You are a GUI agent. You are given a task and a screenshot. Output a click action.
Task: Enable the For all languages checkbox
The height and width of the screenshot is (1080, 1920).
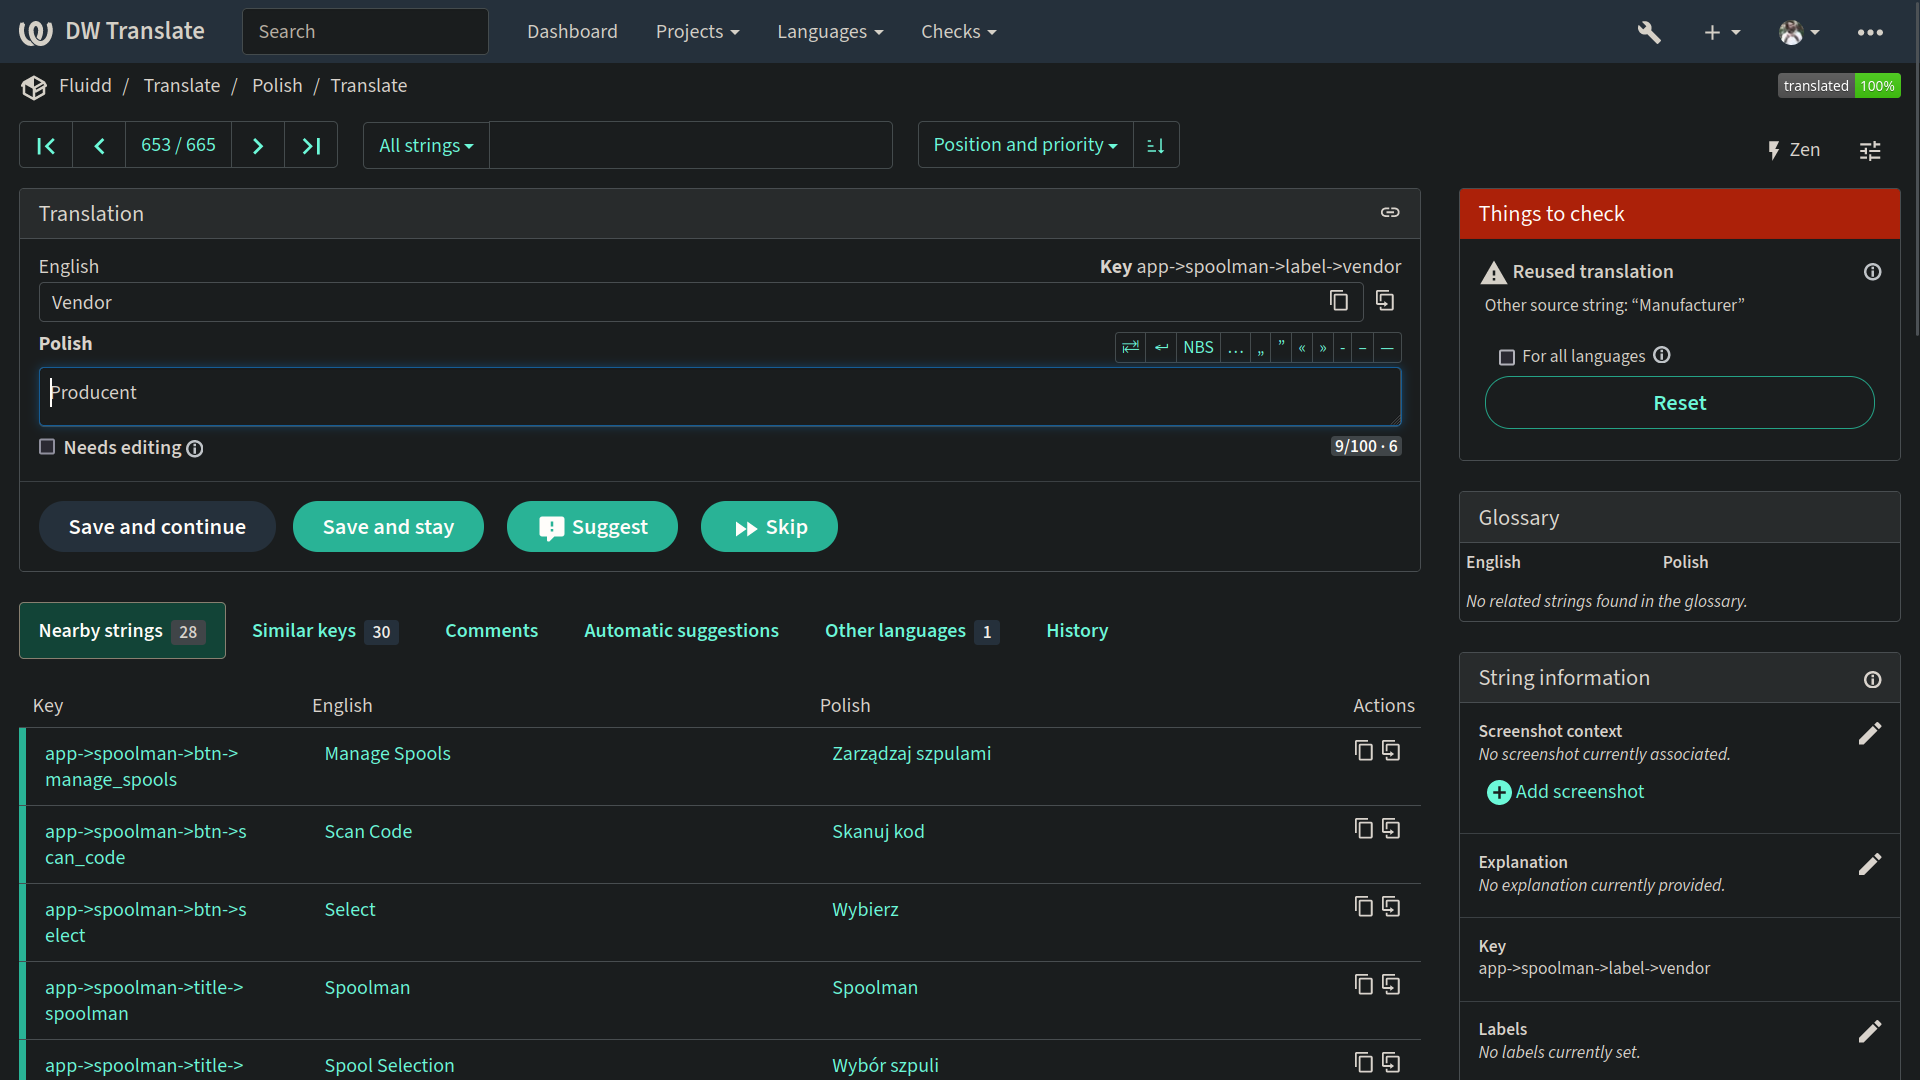pyautogui.click(x=1507, y=357)
